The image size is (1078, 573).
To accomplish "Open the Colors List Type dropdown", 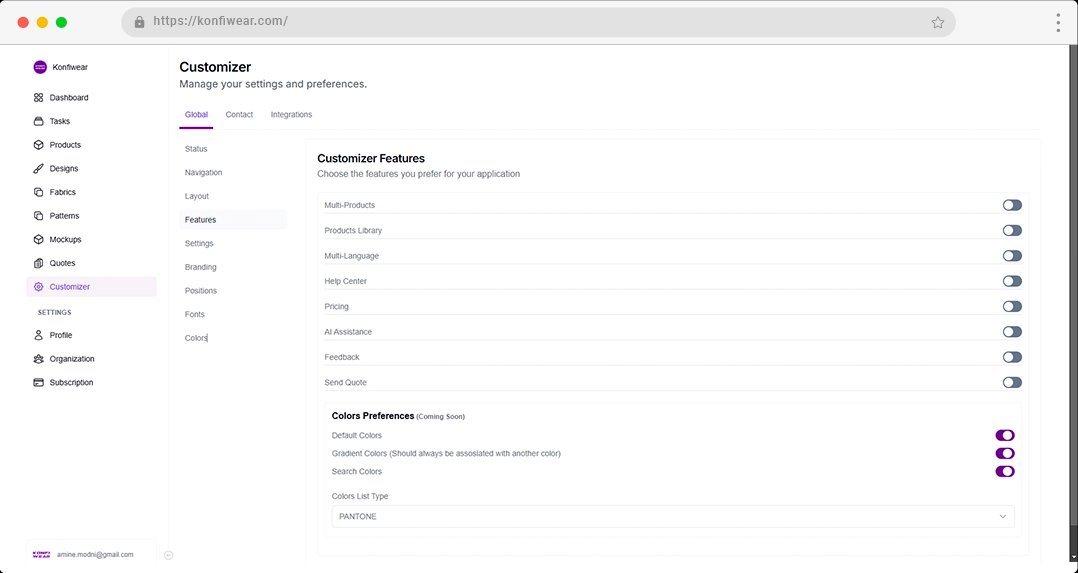I will 672,516.
